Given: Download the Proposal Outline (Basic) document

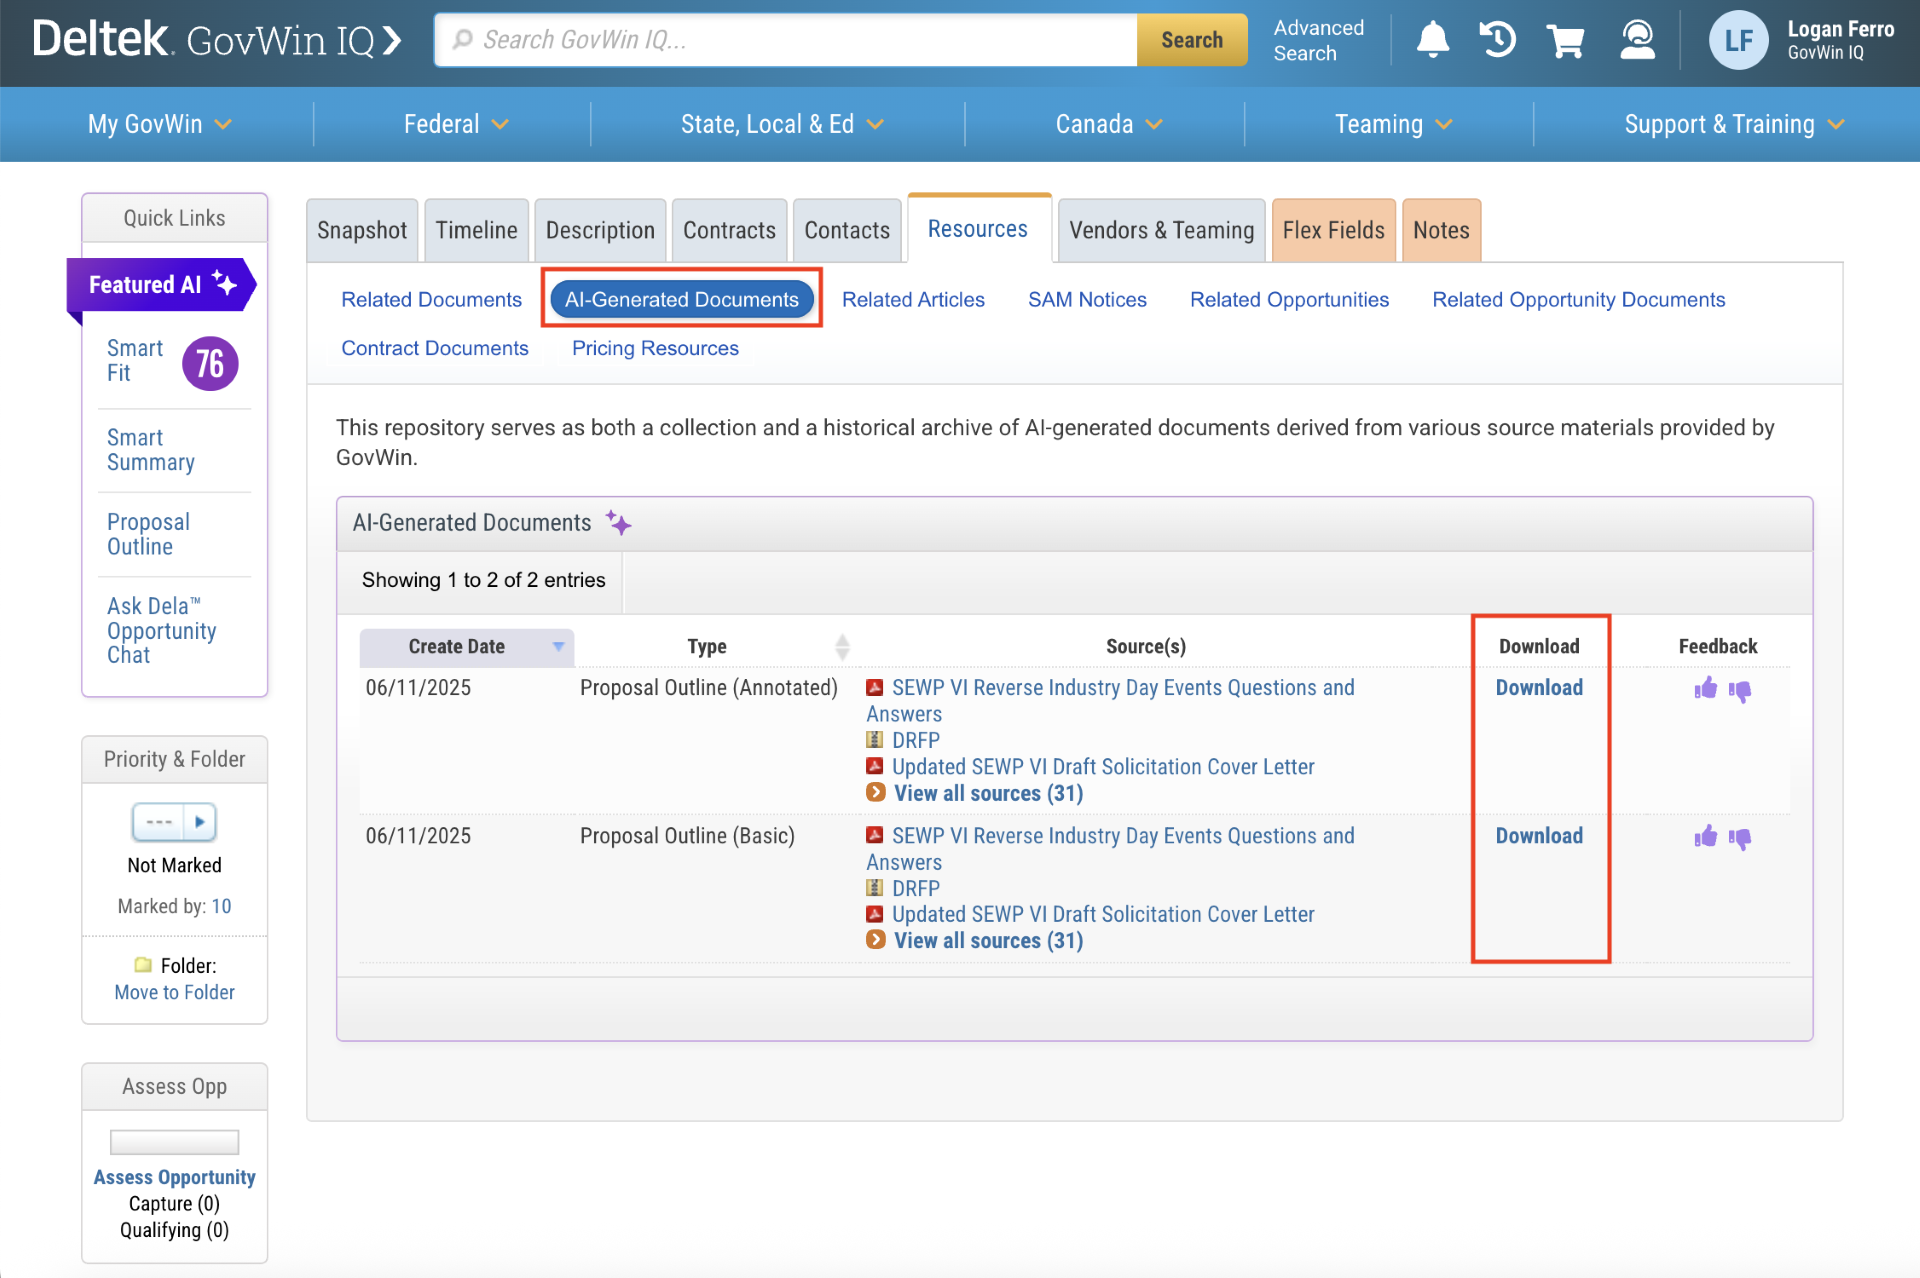Looking at the screenshot, I should (x=1538, y=836).
